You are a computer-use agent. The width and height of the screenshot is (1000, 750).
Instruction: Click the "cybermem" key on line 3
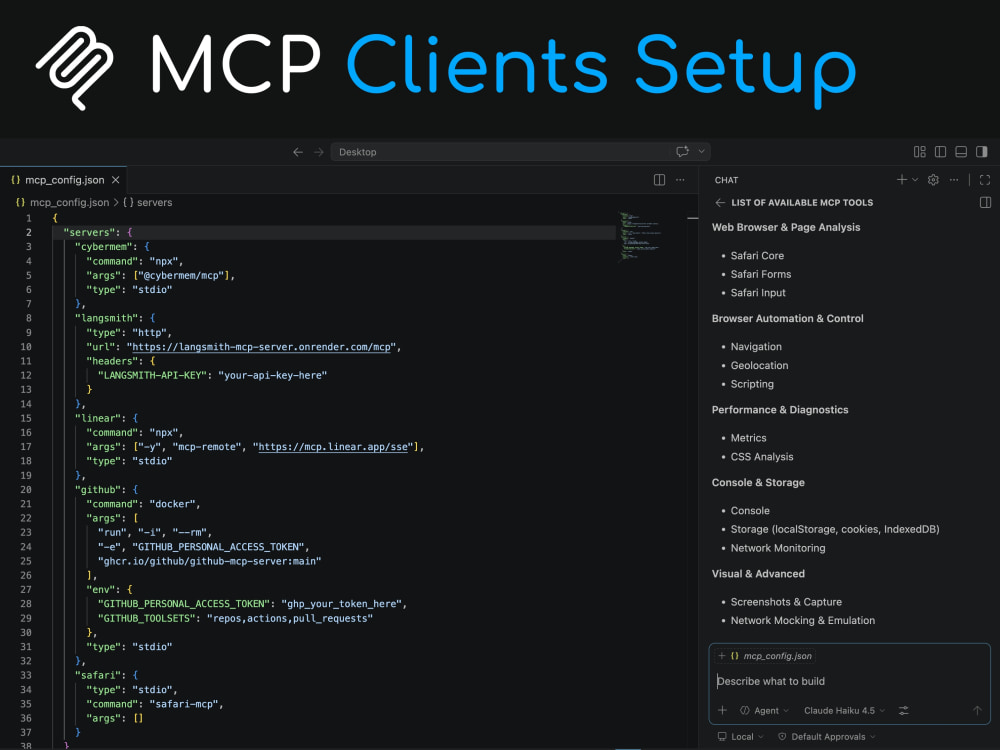point(103,247)
